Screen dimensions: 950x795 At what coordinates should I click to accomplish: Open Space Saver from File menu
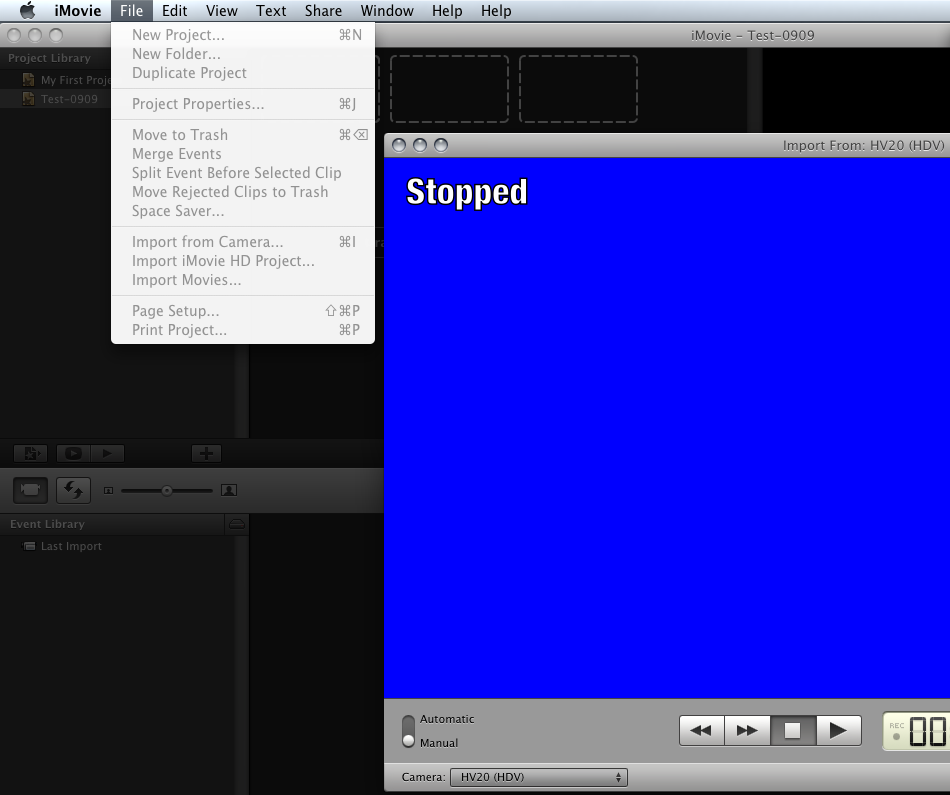tap(243, 211)
